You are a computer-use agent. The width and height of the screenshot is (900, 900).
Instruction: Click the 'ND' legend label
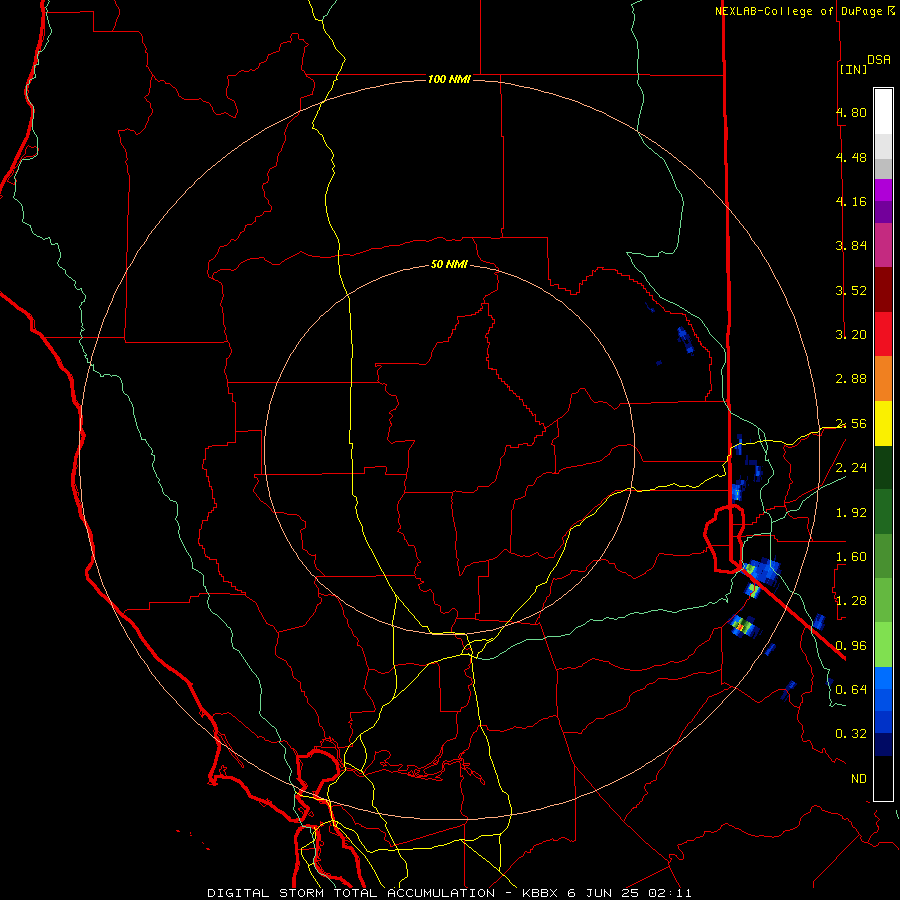coord(859,779)
